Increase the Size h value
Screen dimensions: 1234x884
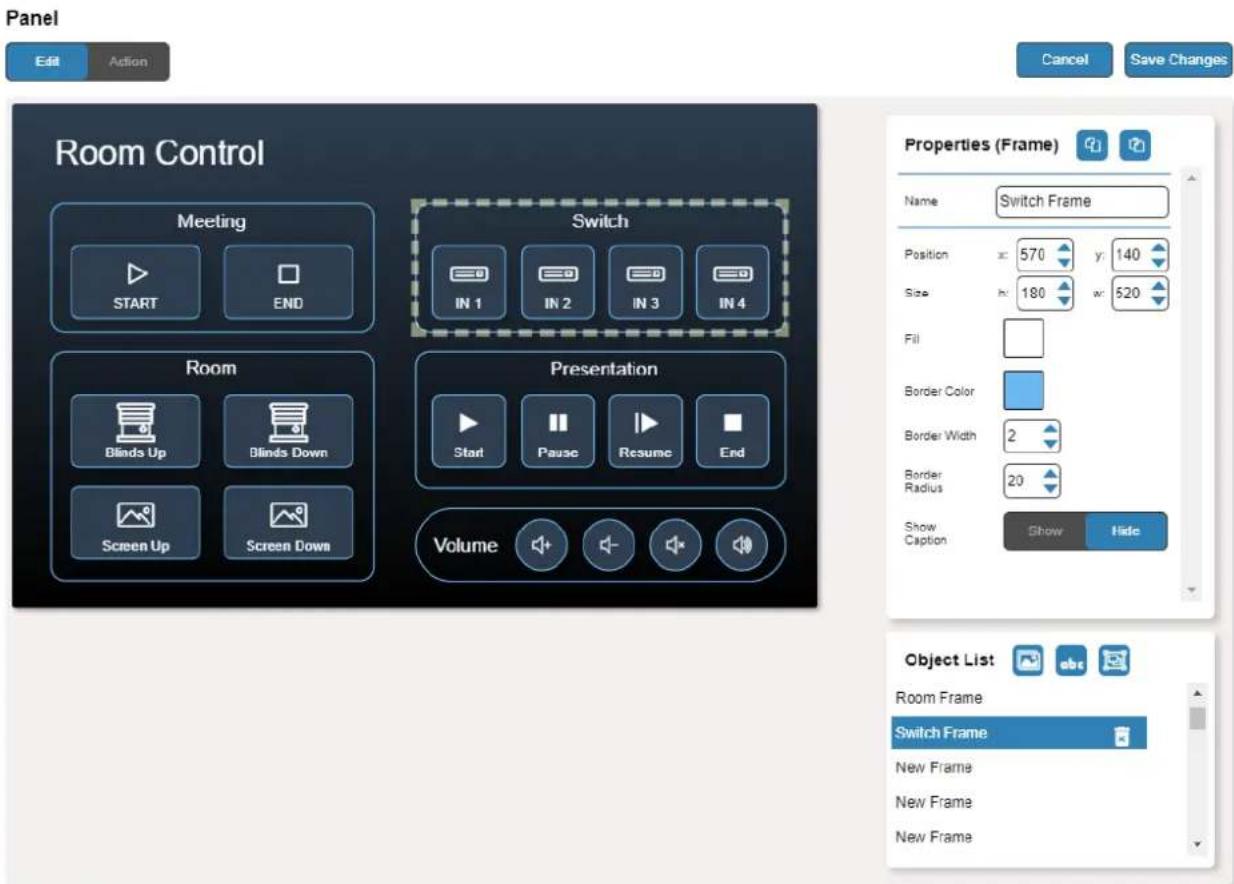tap(1064, 285)
